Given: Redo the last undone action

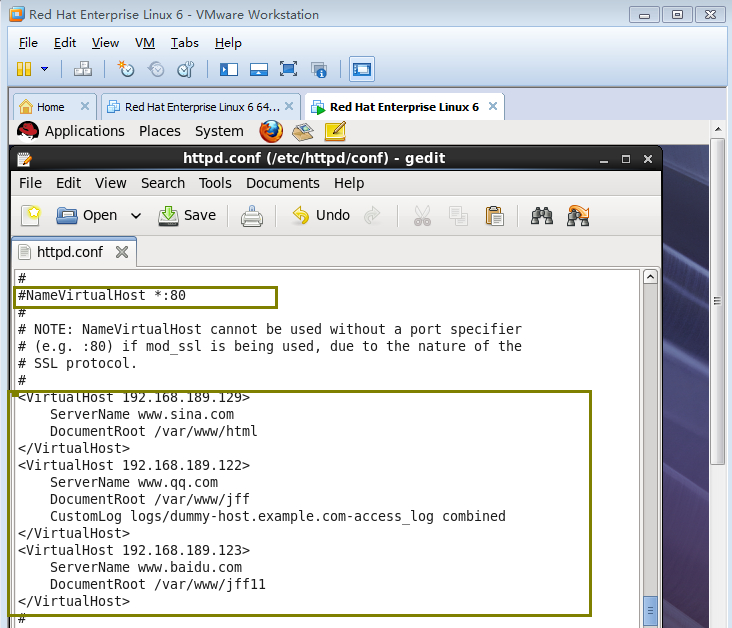Looking at the screenshot, I should click(x=372, y=216).
